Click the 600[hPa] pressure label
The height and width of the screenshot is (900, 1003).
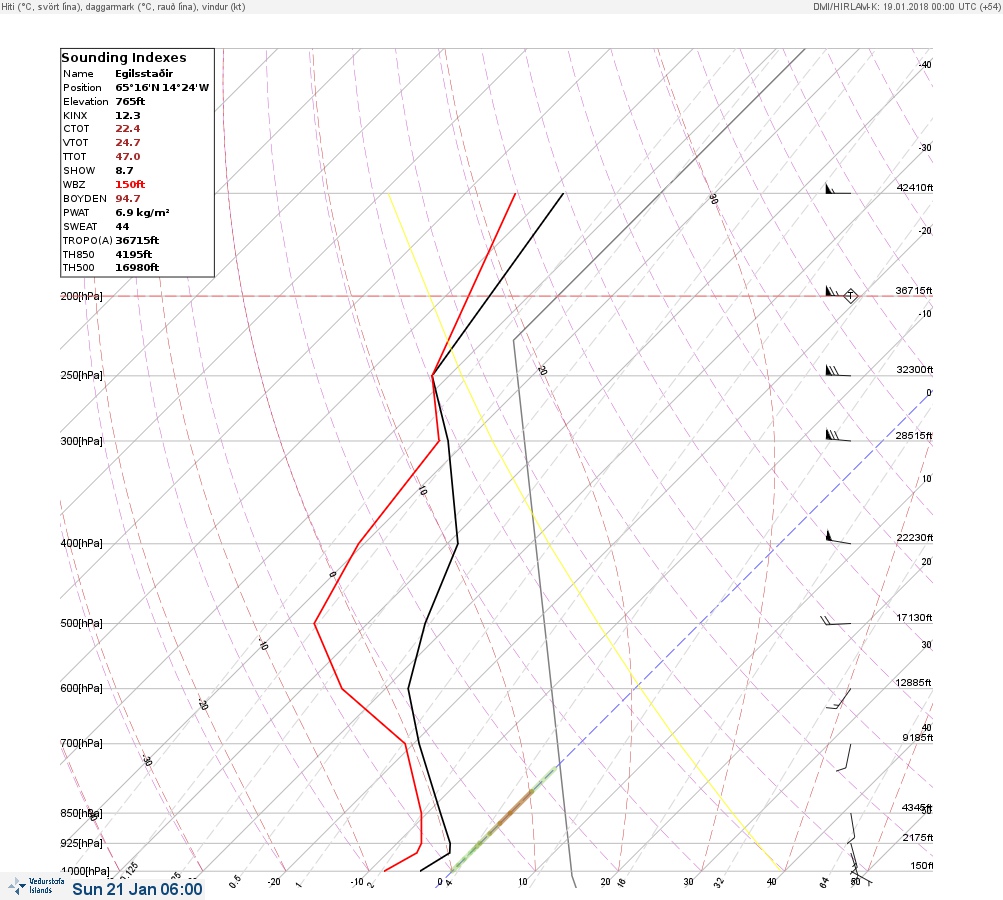pos(81,689)
